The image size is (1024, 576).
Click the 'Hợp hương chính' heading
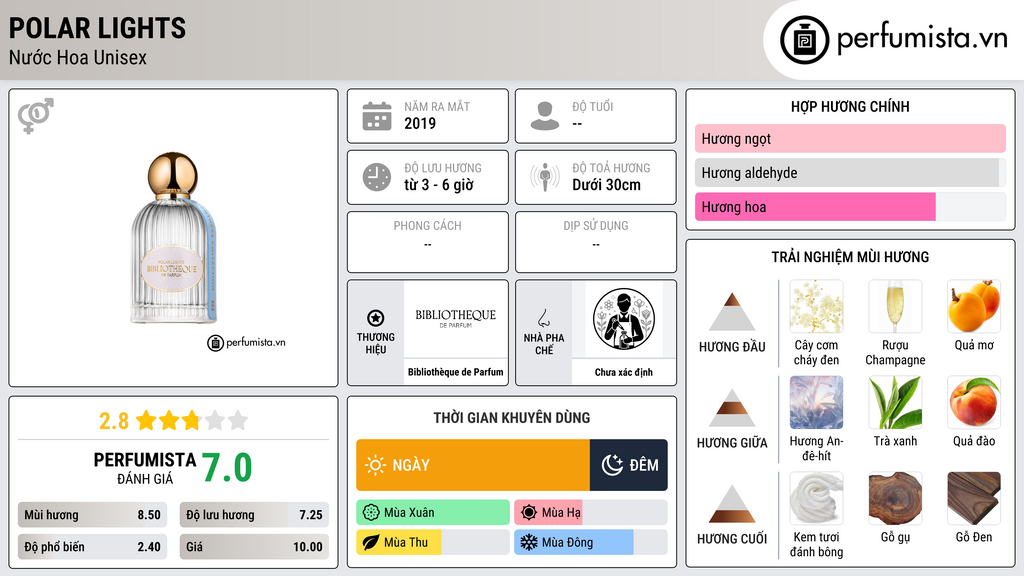coord(850,106)
